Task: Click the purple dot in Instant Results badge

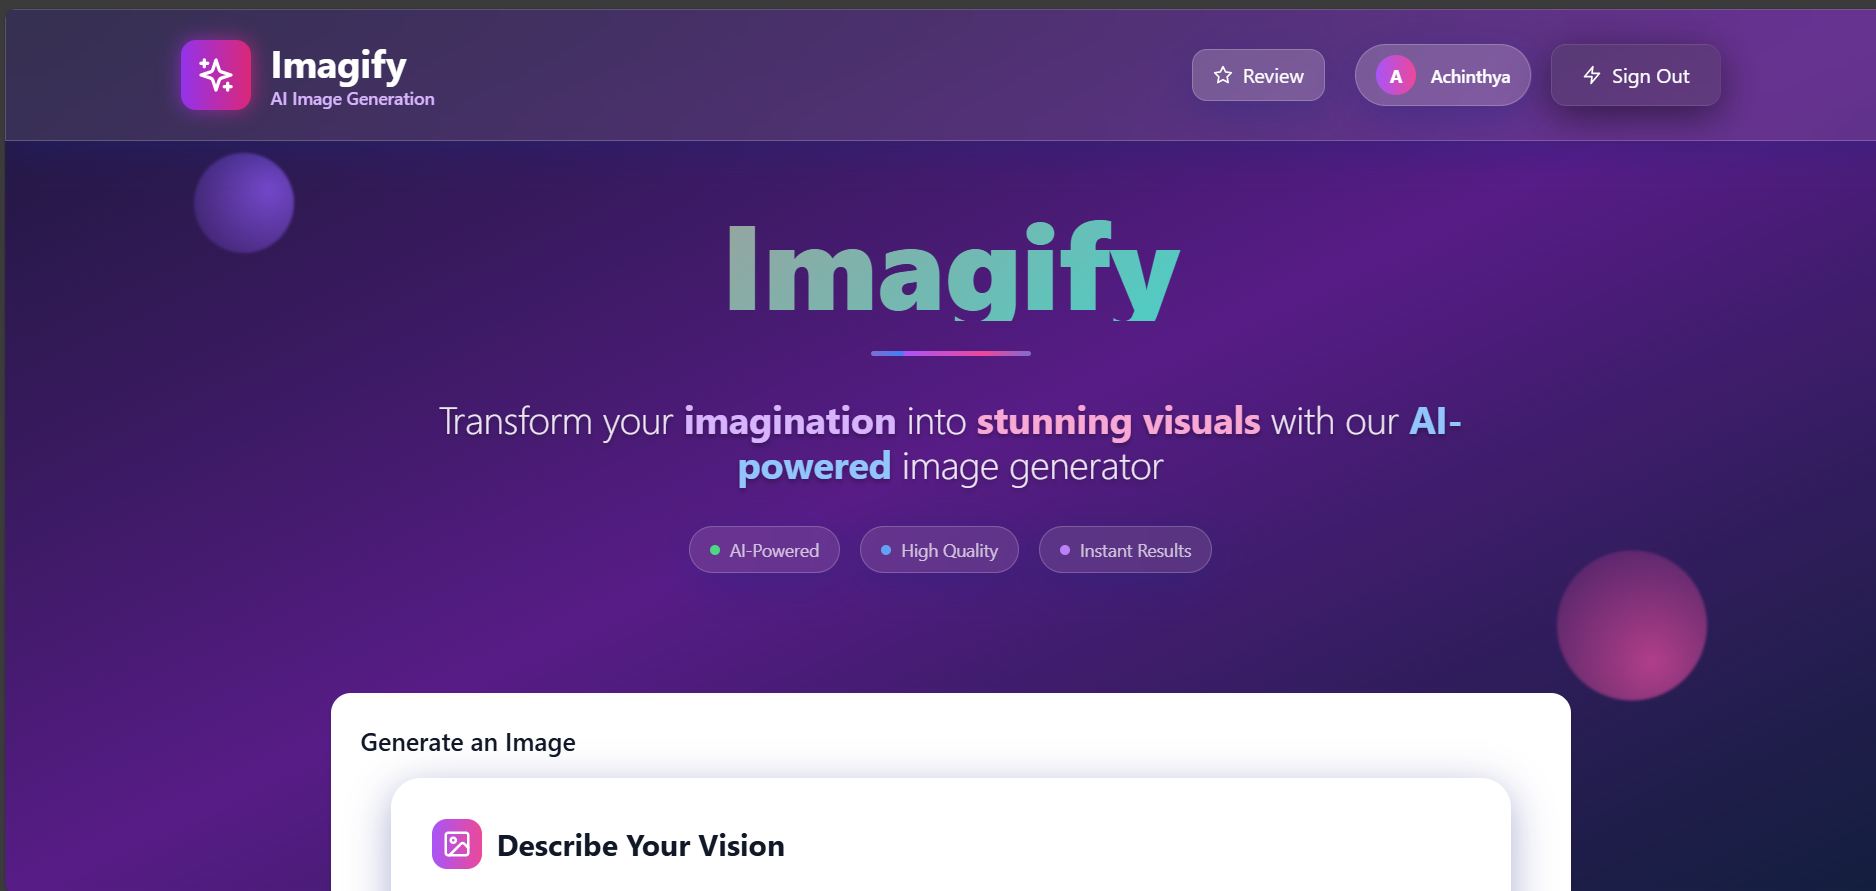Action: pyautogui.click(x=1065, y=550)
